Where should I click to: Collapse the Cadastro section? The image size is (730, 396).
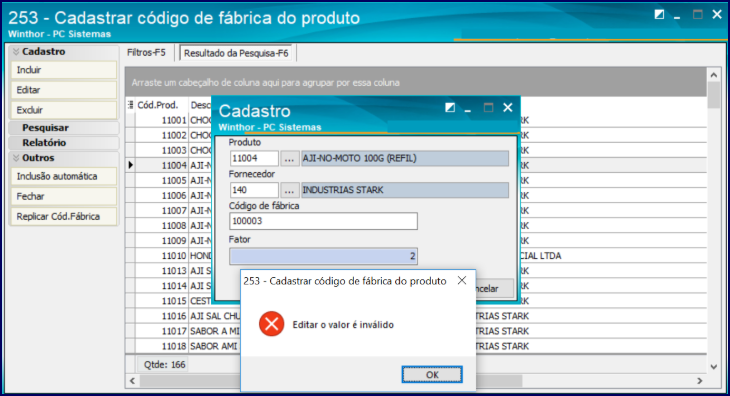point(64,52)
